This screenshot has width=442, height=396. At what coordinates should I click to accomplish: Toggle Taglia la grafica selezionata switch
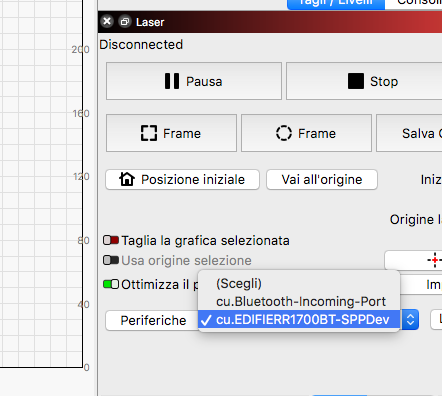111,240
